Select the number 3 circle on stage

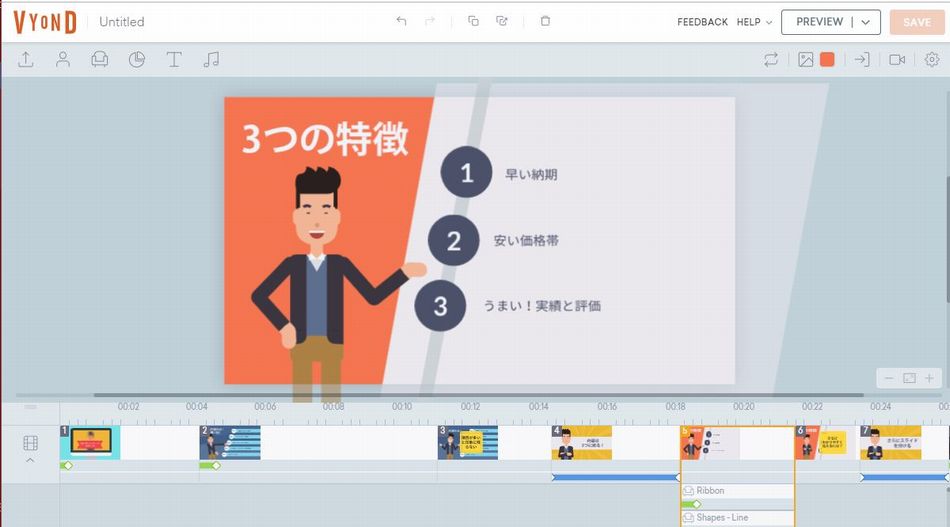(440, 306)
